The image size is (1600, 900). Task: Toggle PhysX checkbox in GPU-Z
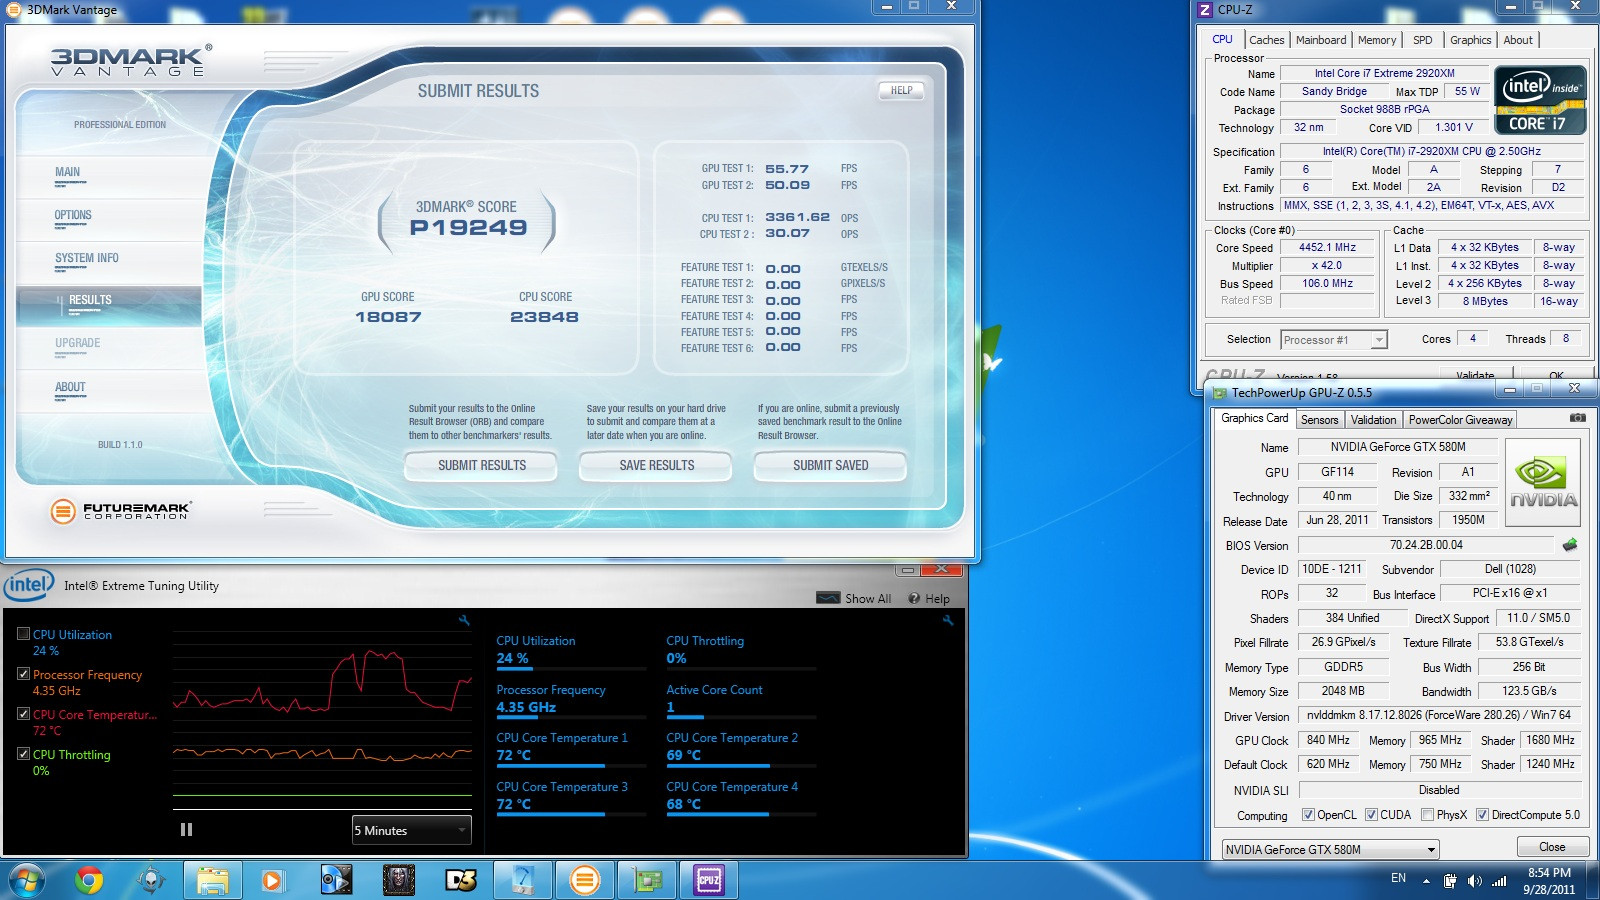coord(1427,815)
